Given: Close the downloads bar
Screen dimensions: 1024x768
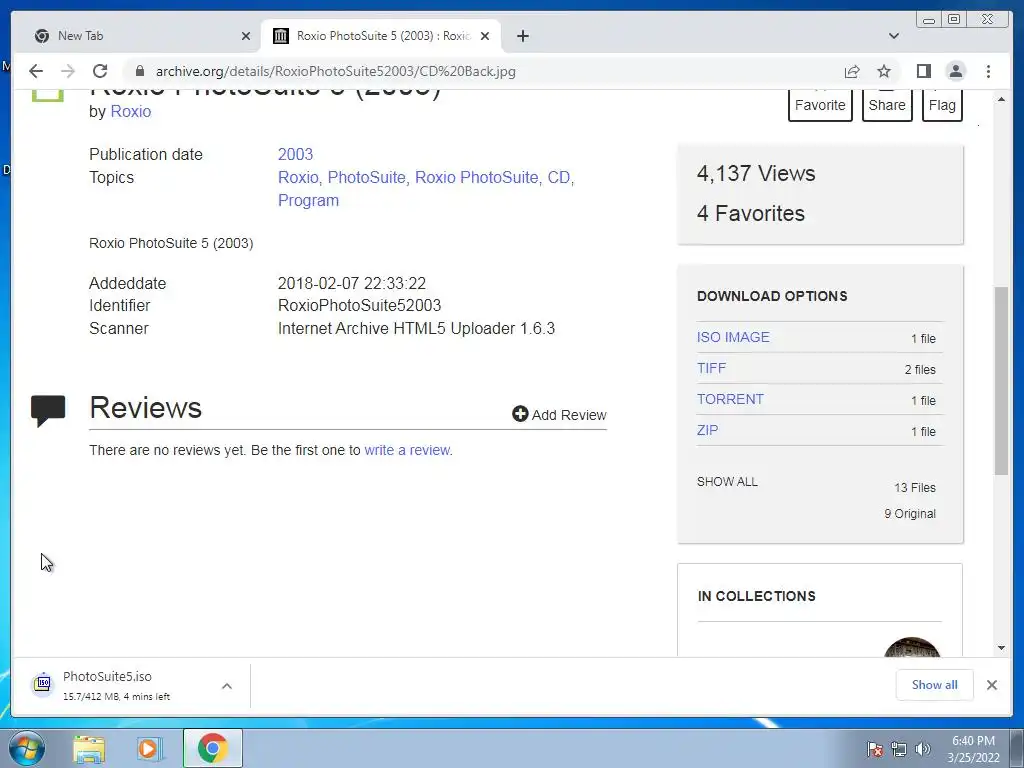Looking at the screenshot, I should pos(991,685).
